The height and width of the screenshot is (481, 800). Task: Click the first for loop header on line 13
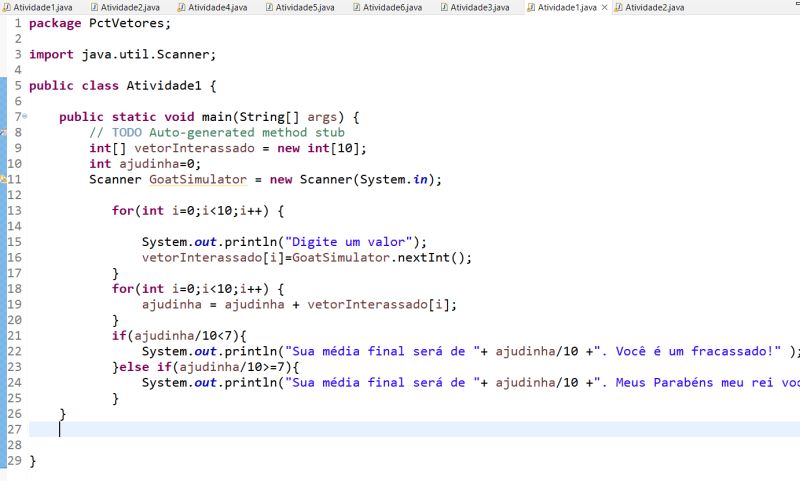point(197,211)
